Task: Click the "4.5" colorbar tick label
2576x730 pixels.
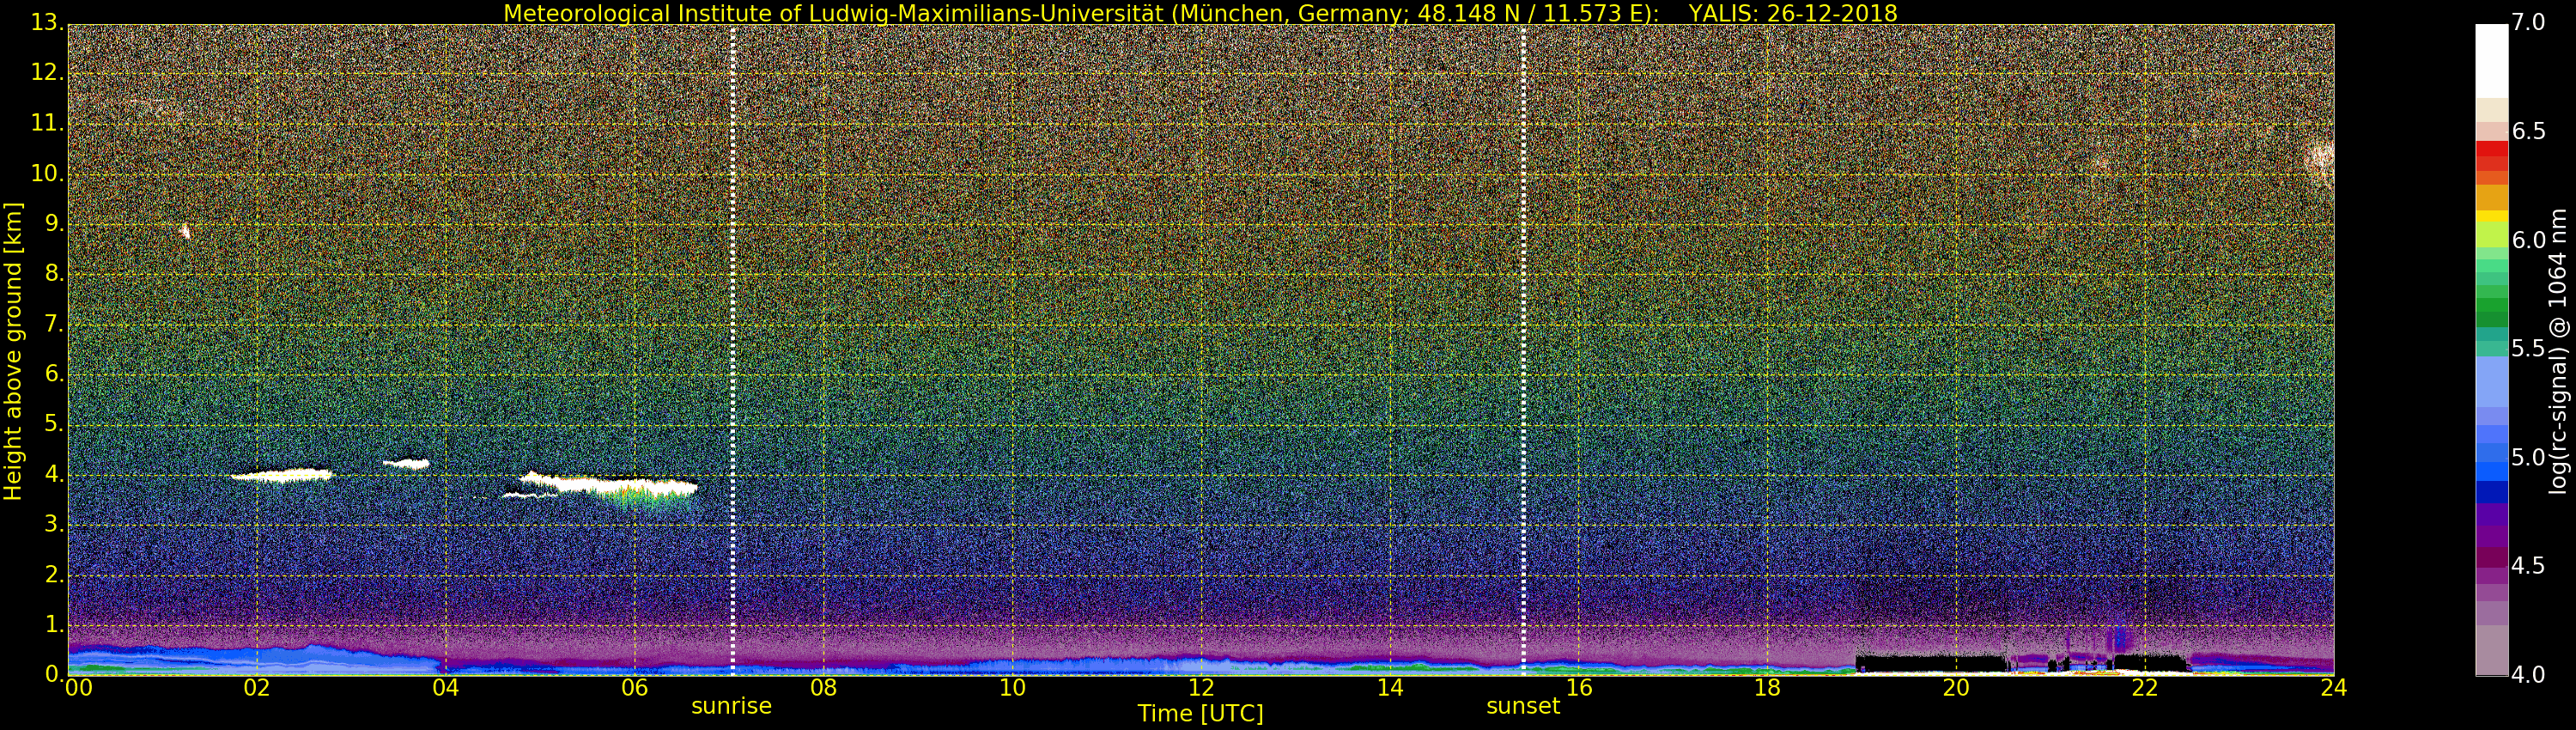Action: coord(2528,566)
